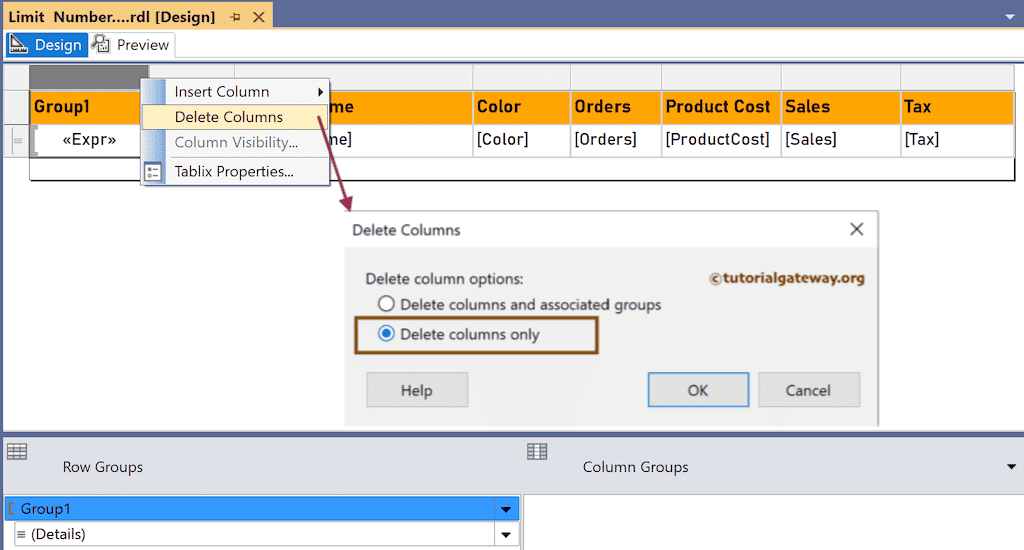Click the column handle above Color
Viewport: 1024px width, 550px height.
pos(521,77)
